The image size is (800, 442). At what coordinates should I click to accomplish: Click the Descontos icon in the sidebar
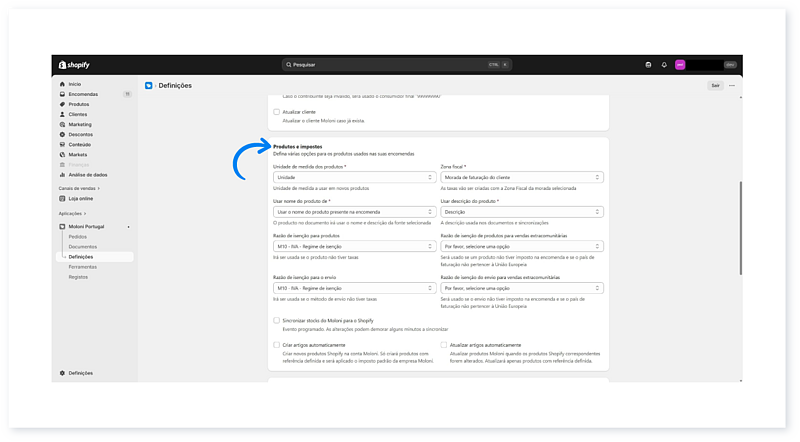point(62,134)
